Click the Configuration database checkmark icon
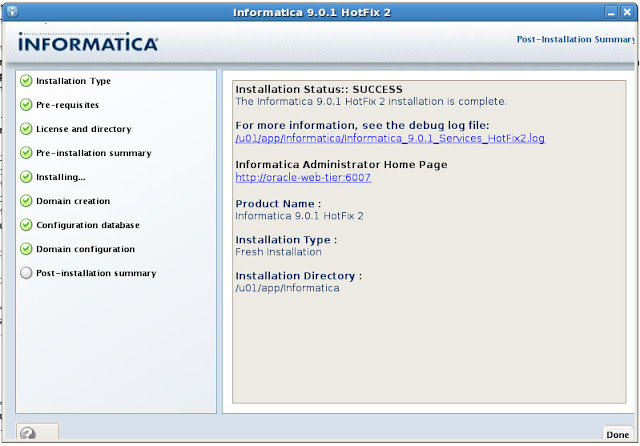Image resolution: width=640 pixels, height=446 pixels. click(x=26, y=225)
